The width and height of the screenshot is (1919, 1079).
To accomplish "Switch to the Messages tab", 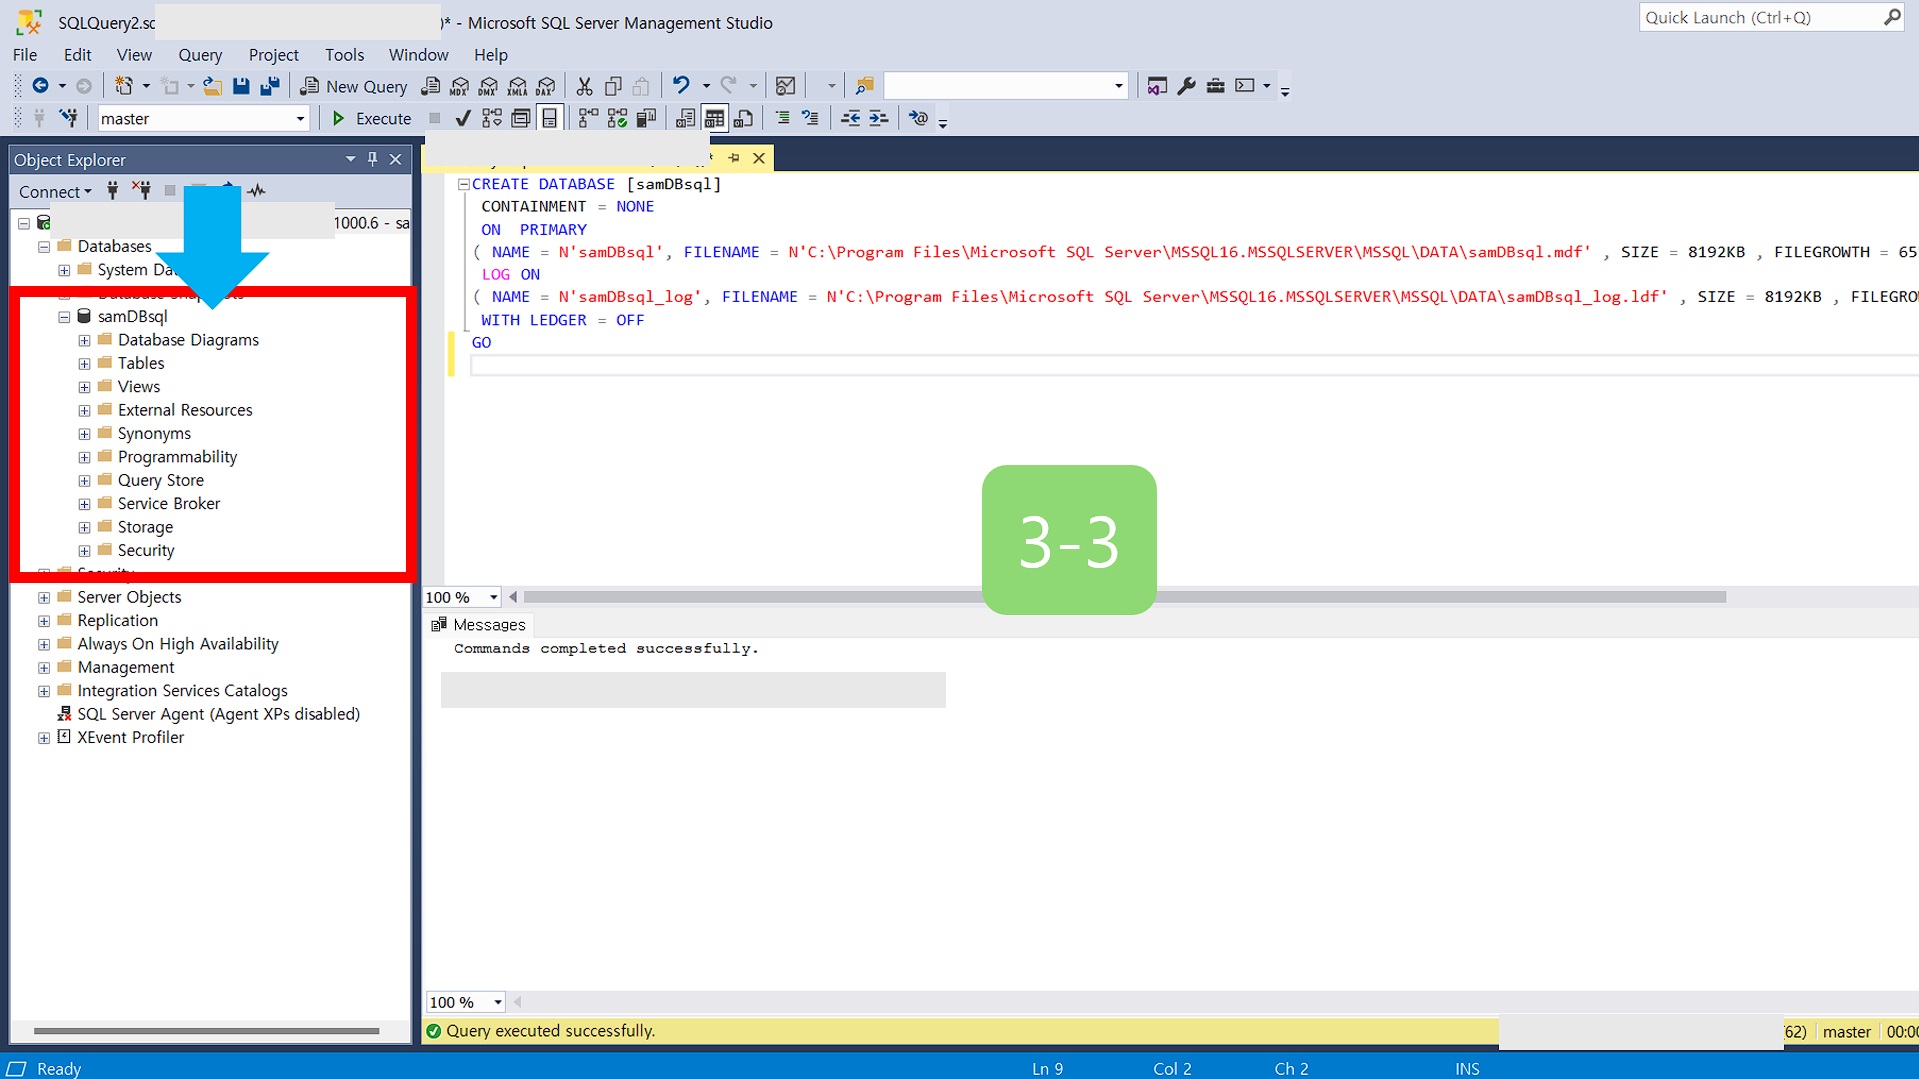I will (x=478, y=624).
